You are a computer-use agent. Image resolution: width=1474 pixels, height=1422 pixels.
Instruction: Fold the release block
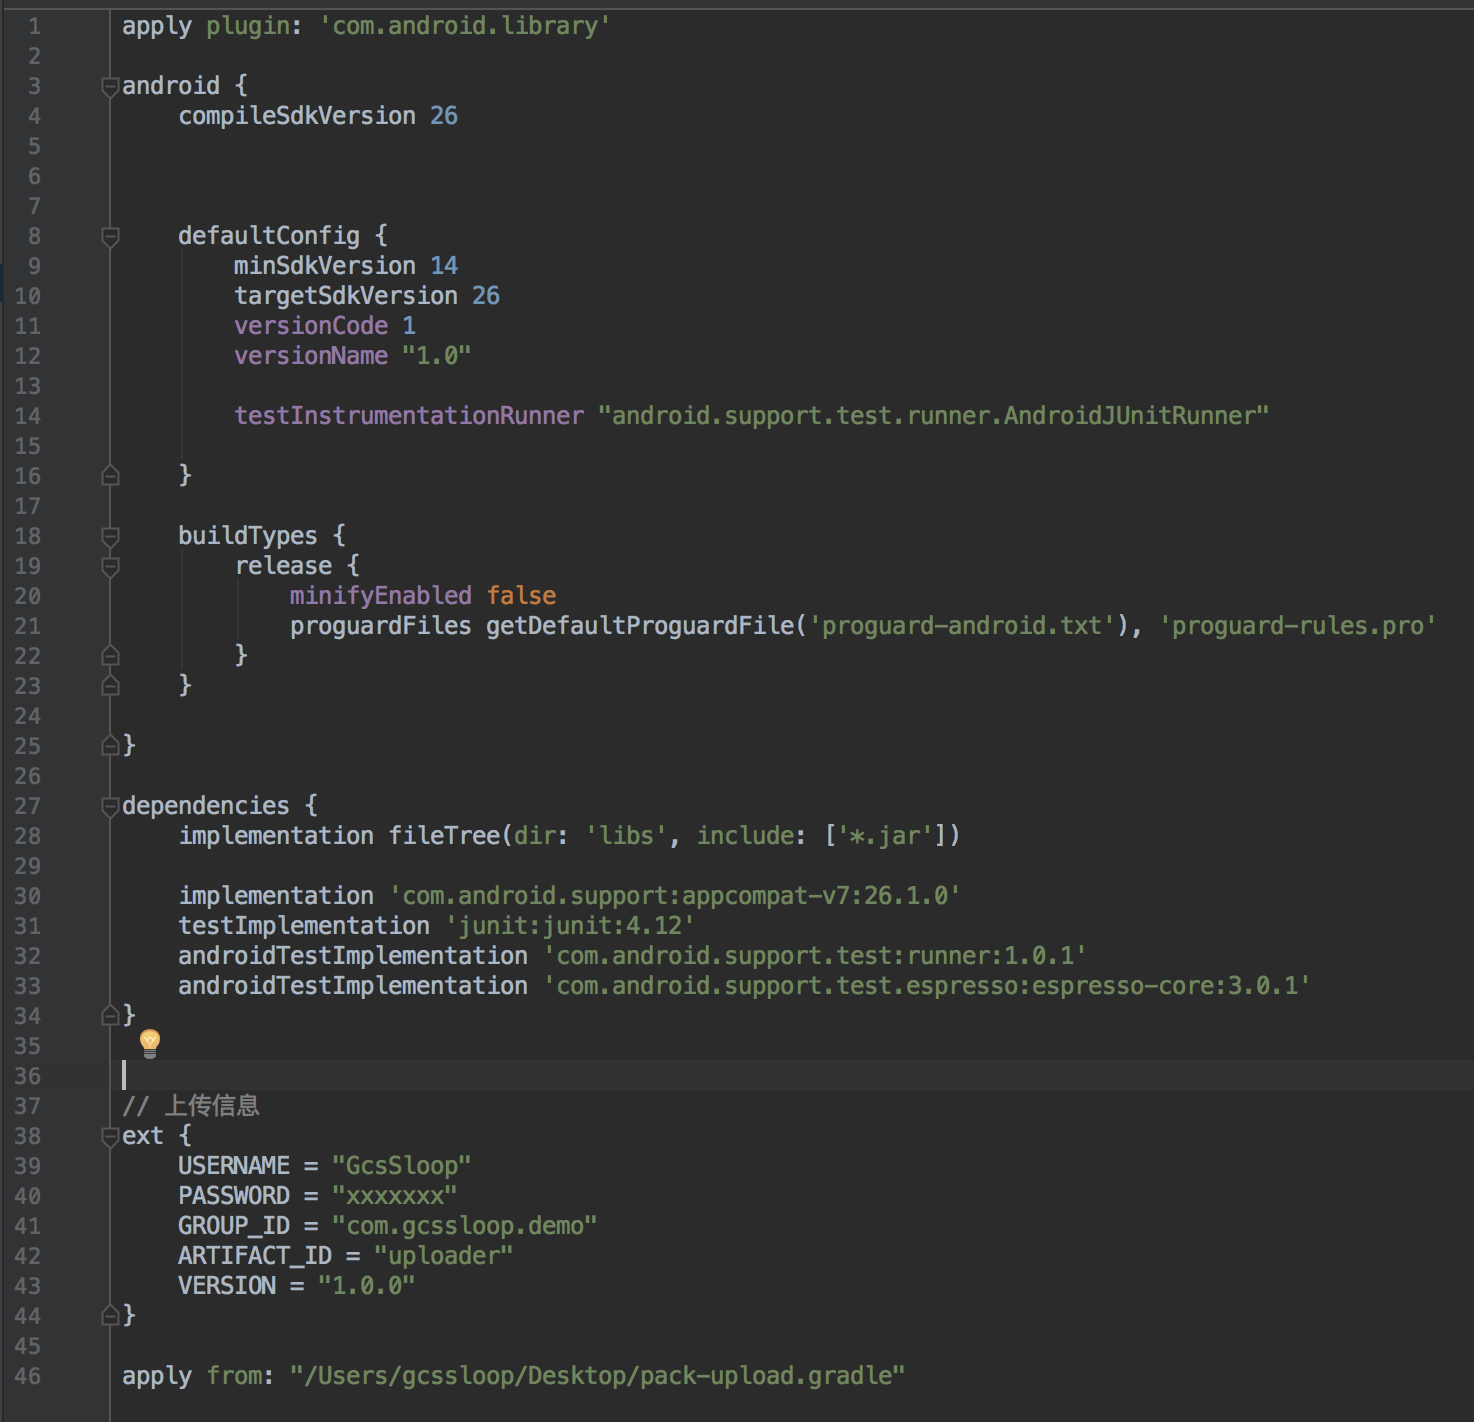tap(110, 567)
